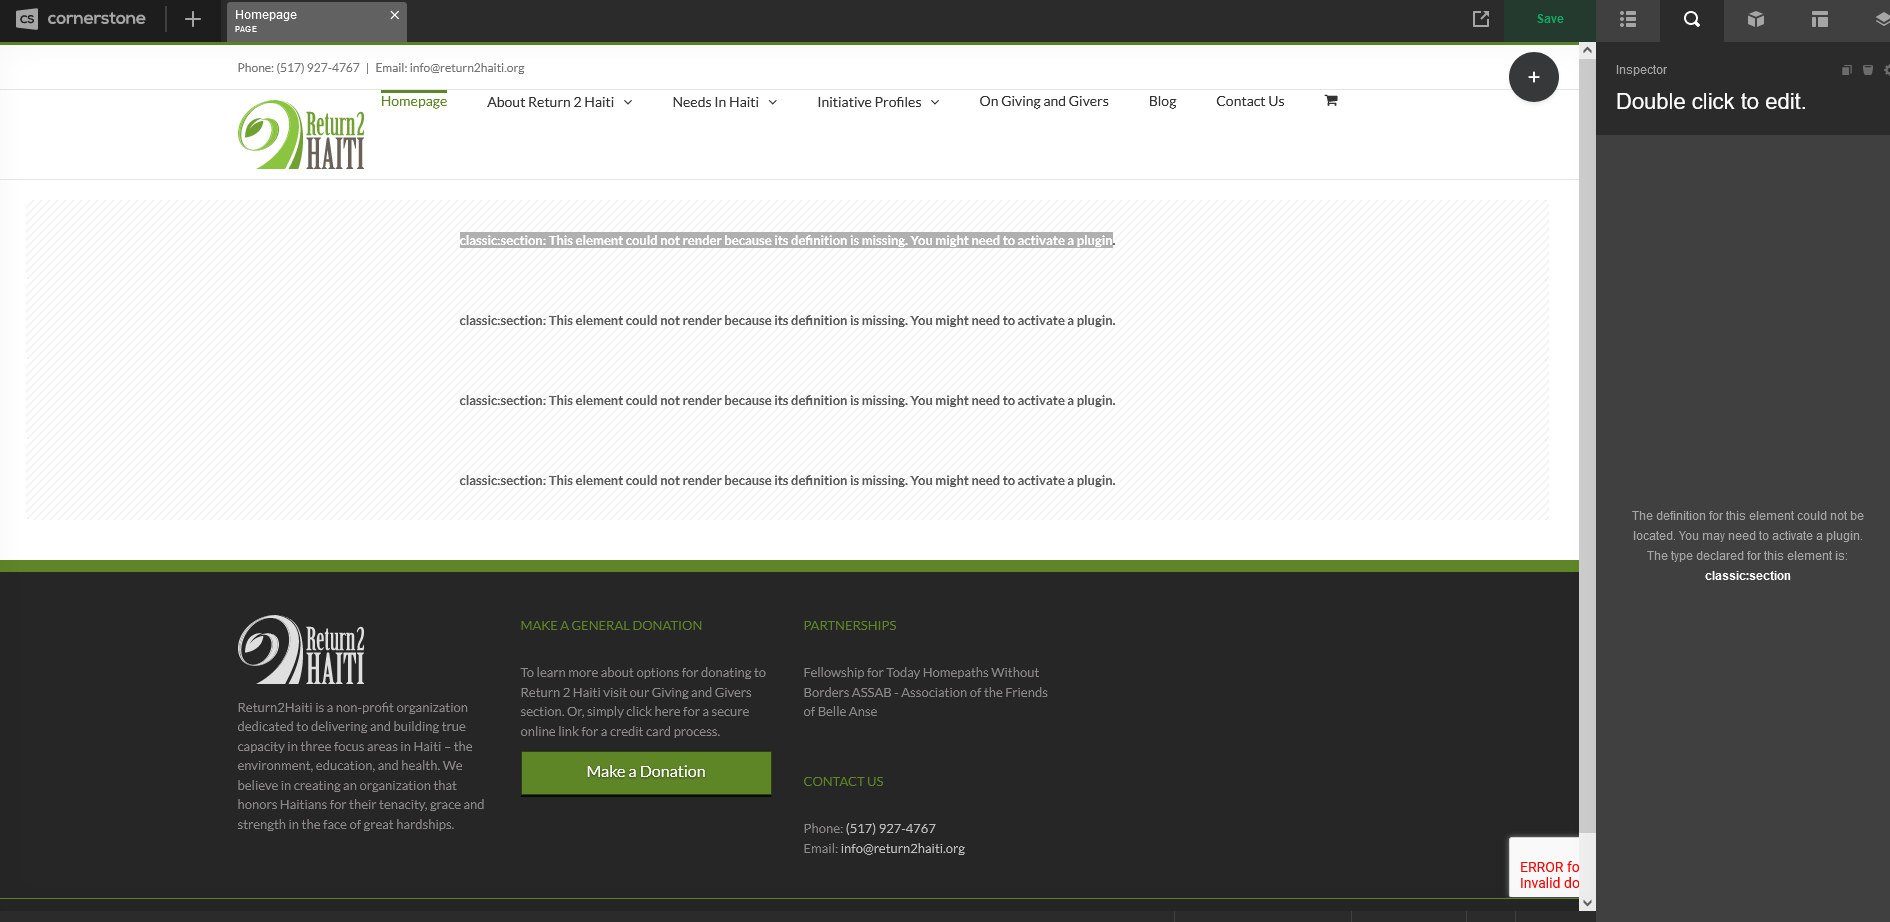This screenshot has width=1890, height=922.
Task: Open the Elements cube icon
Action: [1755, 19]
